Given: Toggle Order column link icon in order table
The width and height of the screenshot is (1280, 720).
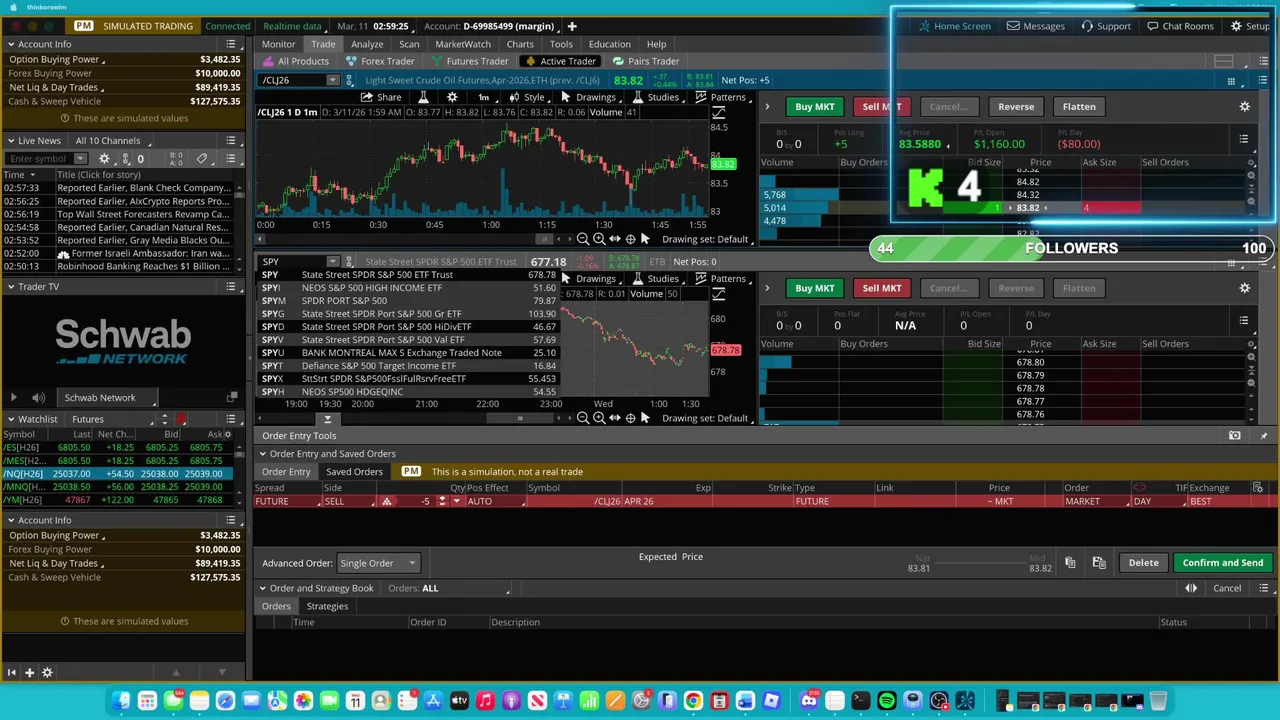Looking at the screenshot, I should click(x=1139, y=488).
